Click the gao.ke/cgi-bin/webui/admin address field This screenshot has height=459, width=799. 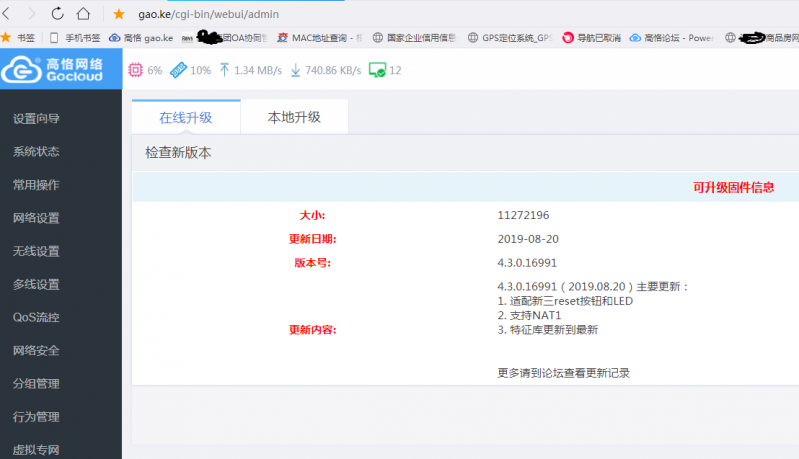click(208, 14)
